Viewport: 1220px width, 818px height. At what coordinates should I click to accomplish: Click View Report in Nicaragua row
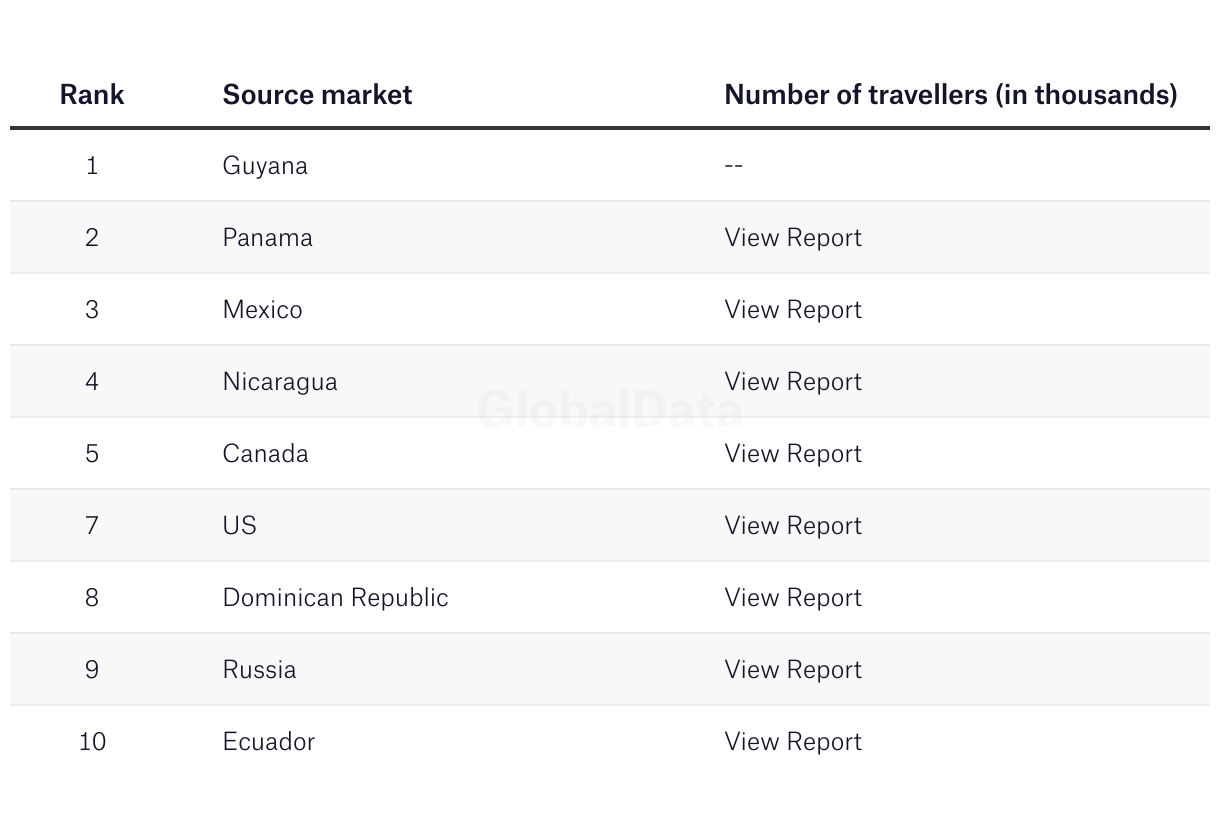coord(792,382)
